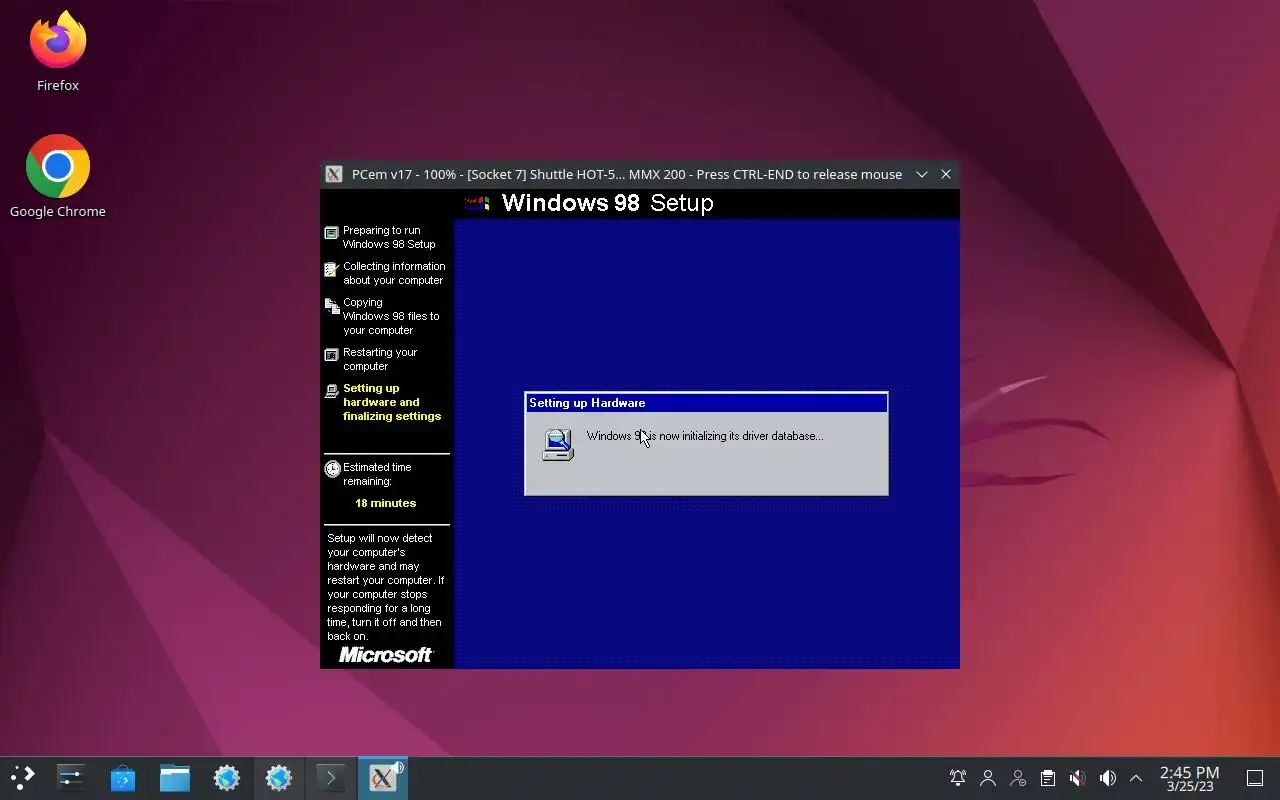Open the Discover software store taskbar icon
This screenshot has height=800, width=1280.
point(123,778)
